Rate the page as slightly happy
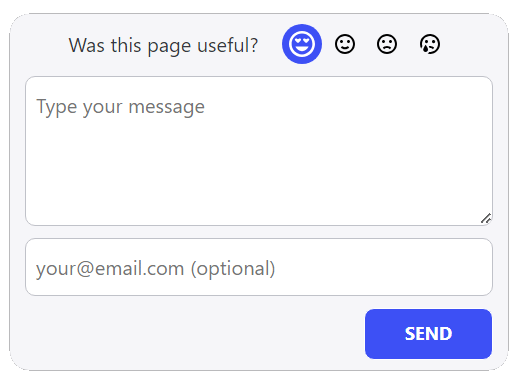This screenshot has width=520, height=385. [345, 44]
